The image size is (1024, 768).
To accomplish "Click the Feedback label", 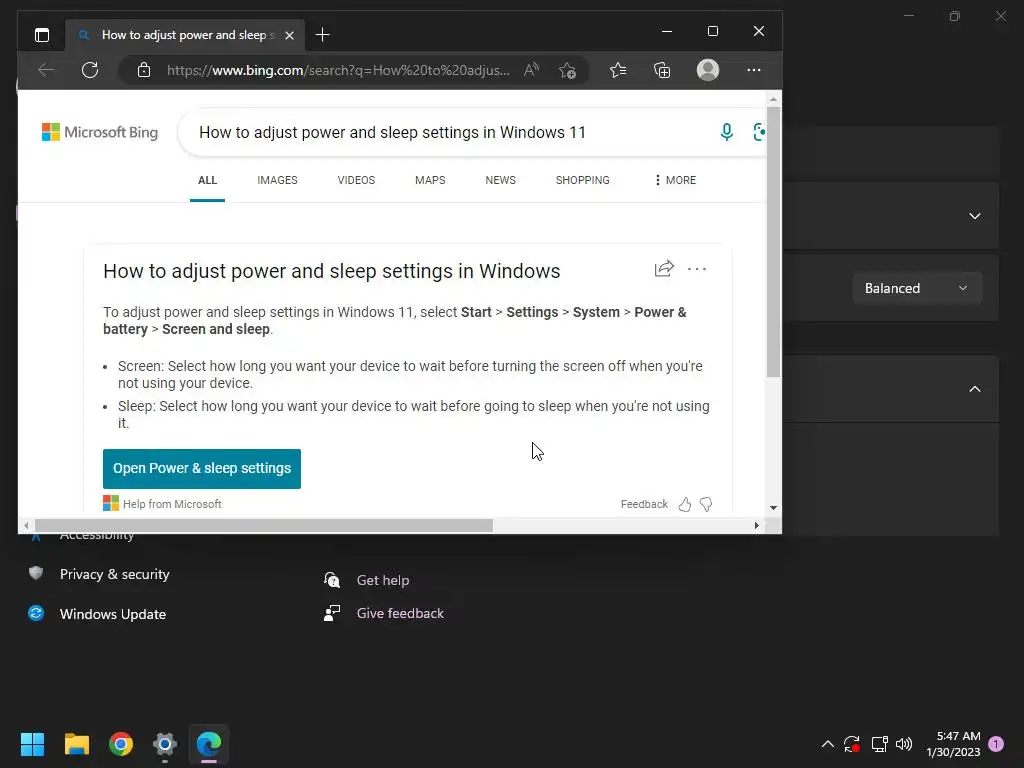I will point(644,504).
